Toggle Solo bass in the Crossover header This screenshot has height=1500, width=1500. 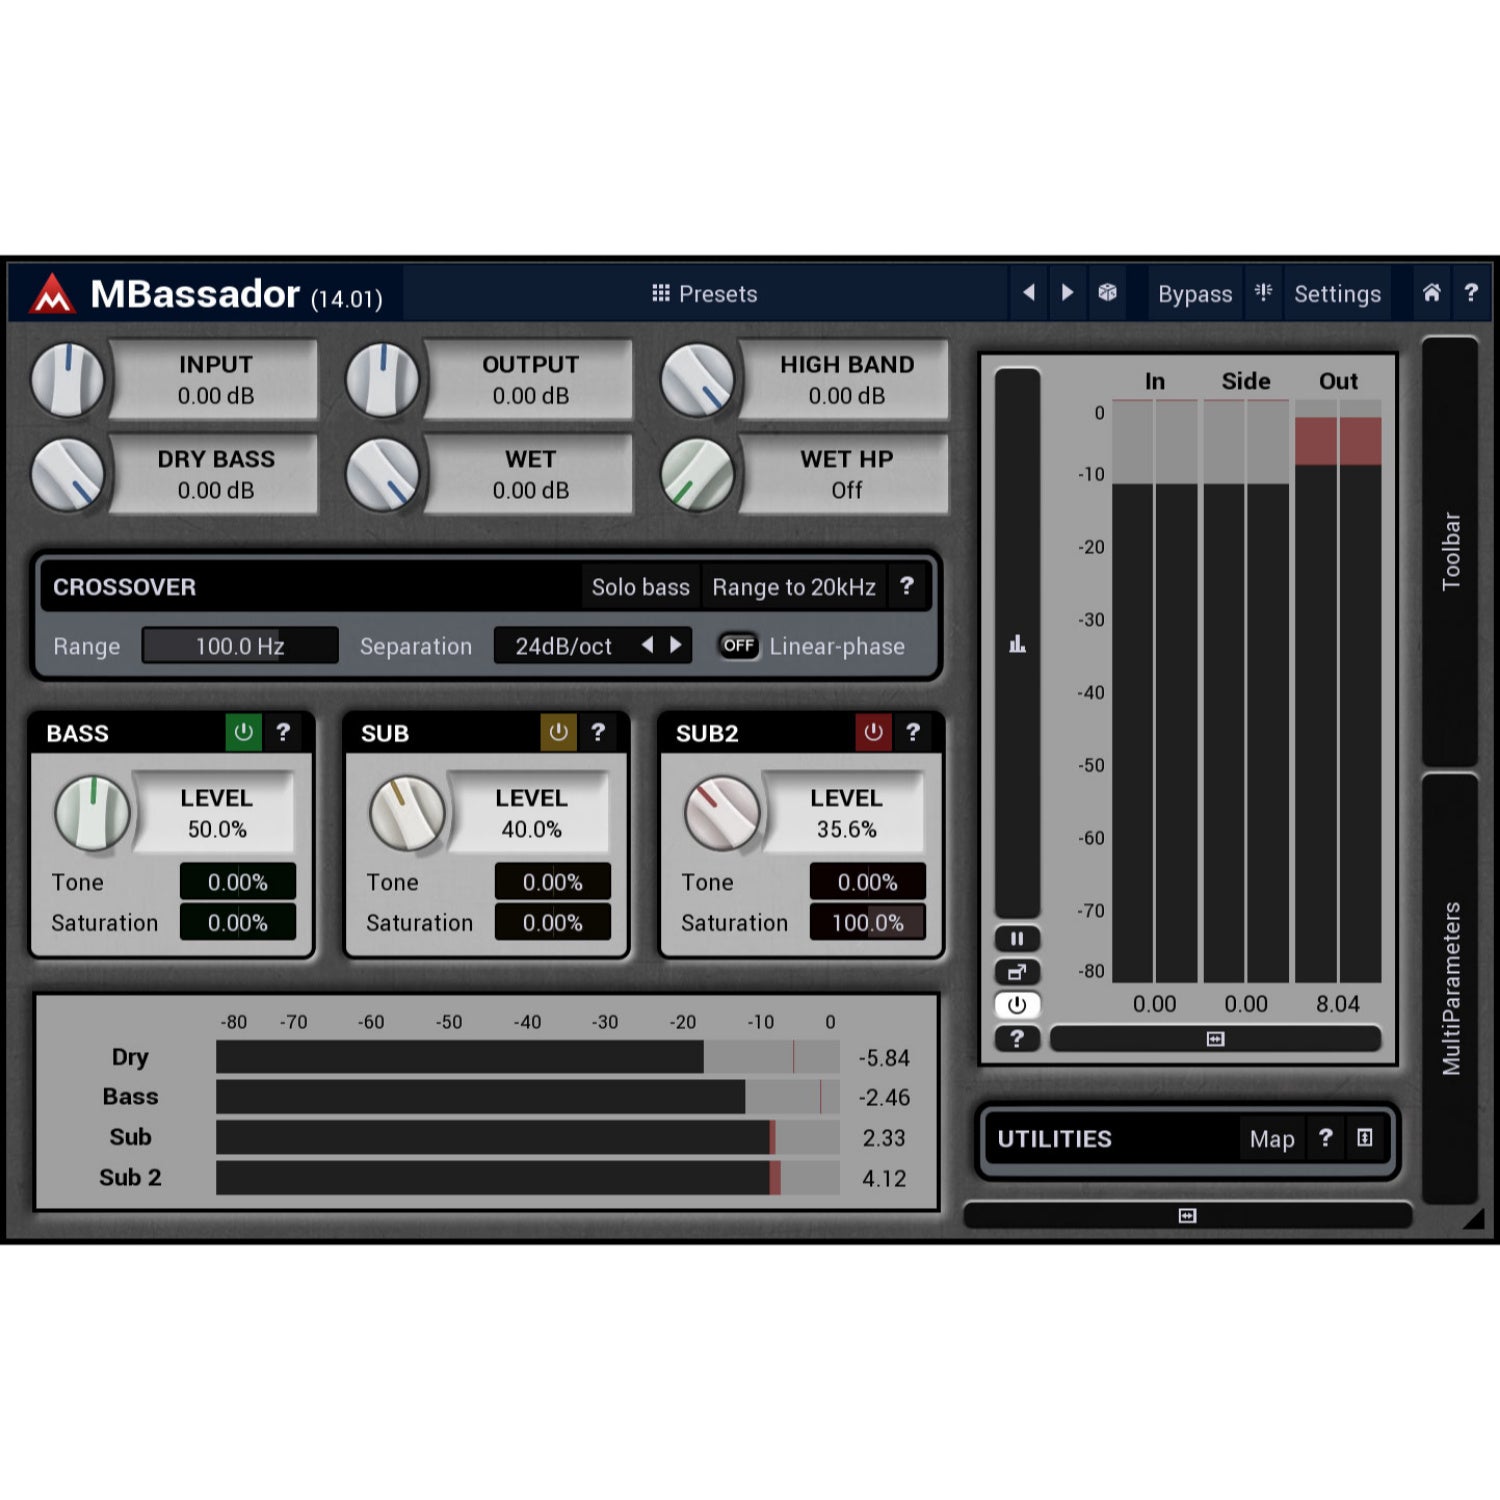tap(640, 587)
